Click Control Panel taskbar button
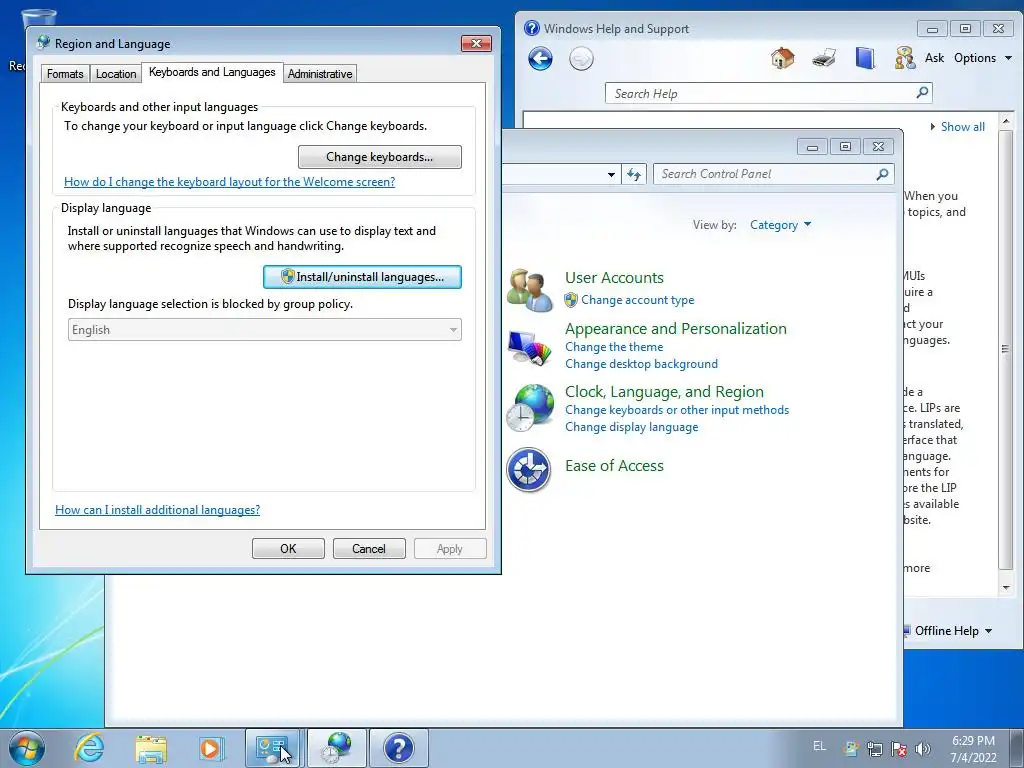This screenshot has height=768, width=1024. tap(272, 748)
